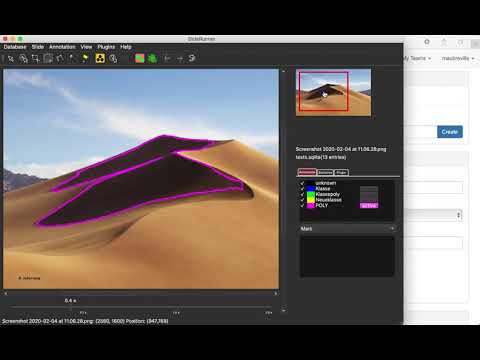Image resolution: width=480 pixels, height=360 pixels.
Task: Open the Database menu
Action: tap(15, 47)
